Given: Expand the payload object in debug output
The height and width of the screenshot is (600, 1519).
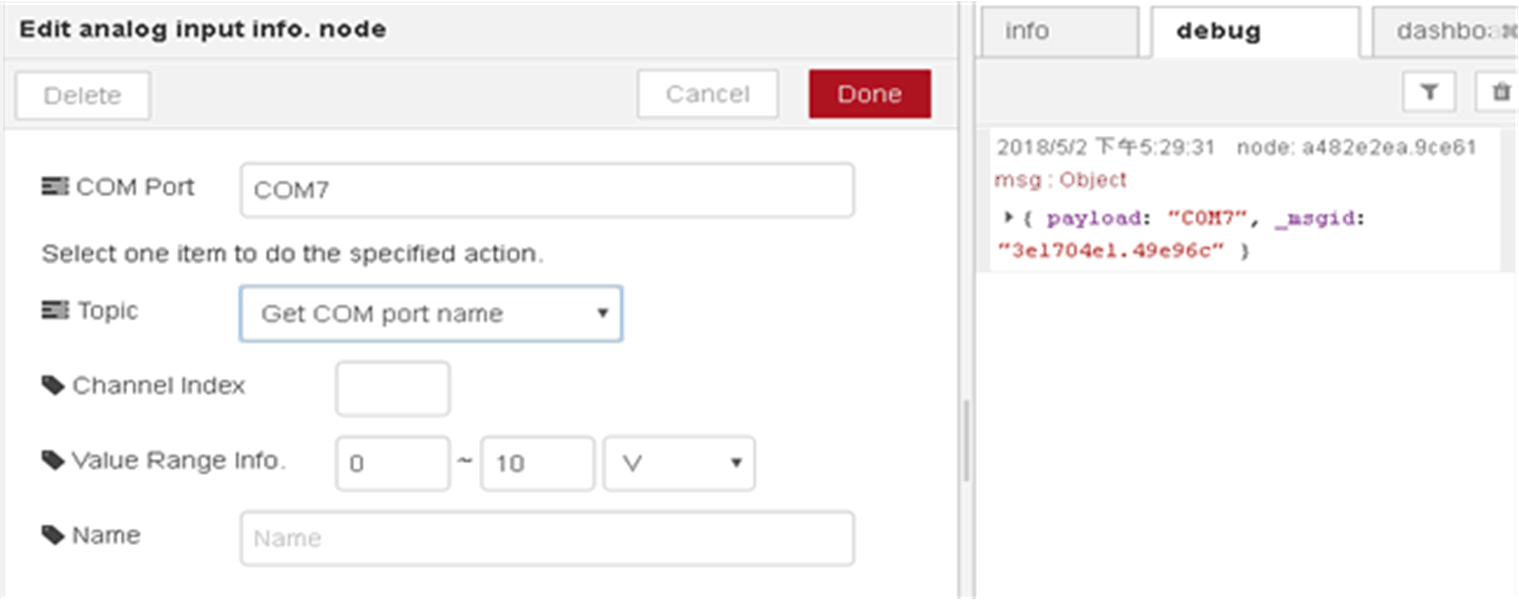Looking at the screenshot, I should [x=1009, y=217].
